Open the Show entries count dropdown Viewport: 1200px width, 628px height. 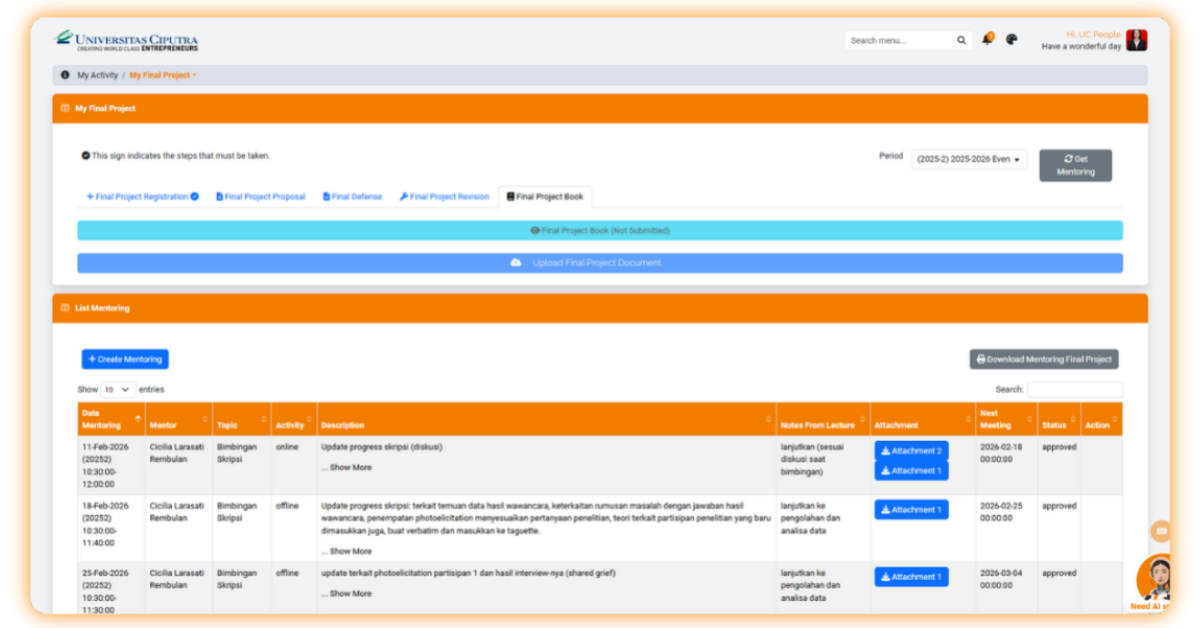[117, 390]
